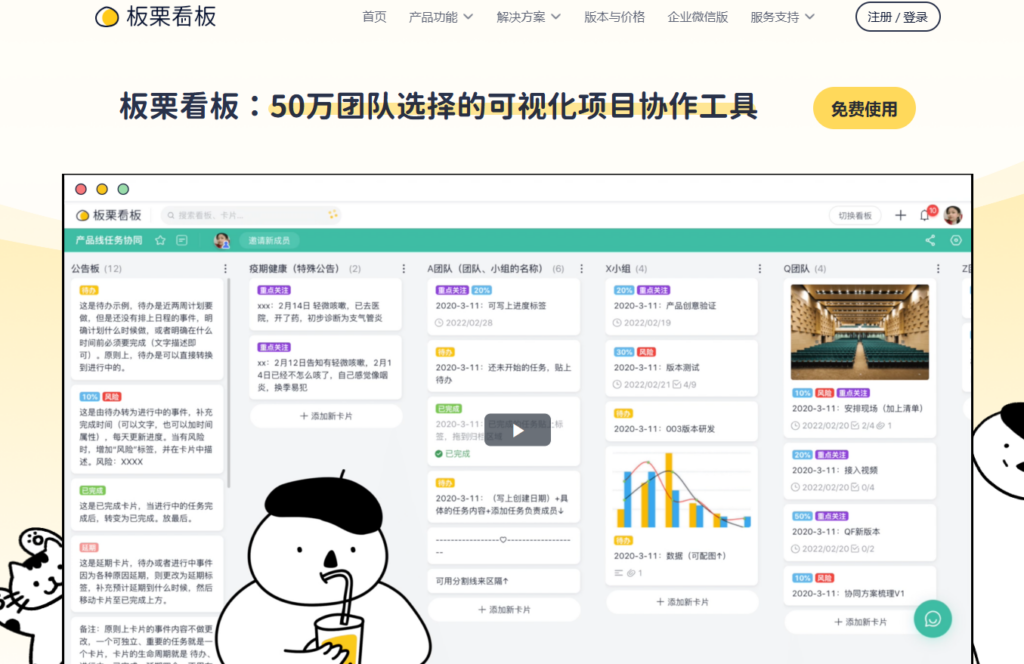Click the 延期 red label in 公告板
This screenshot has width=1024, height=664.
coord(89,547)
